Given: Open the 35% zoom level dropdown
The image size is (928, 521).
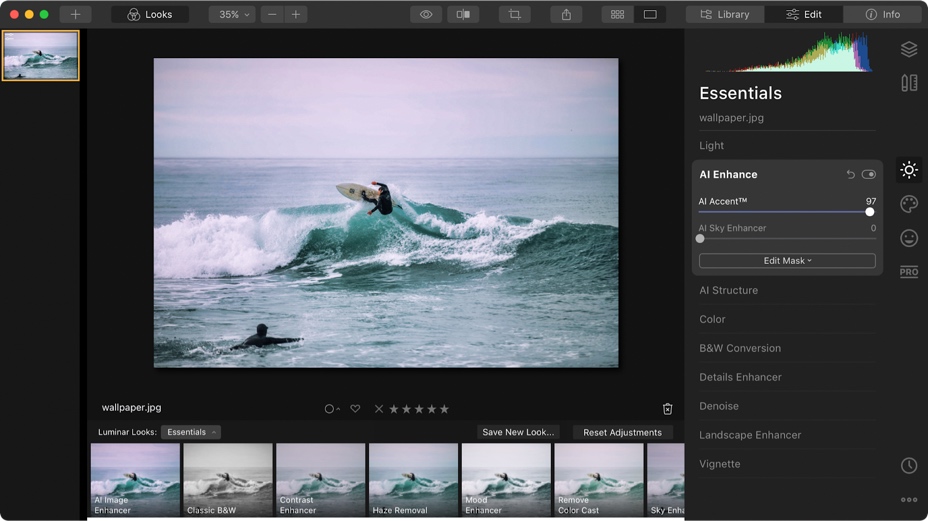Looking at the screenshot, I should (x=232, y=14).
